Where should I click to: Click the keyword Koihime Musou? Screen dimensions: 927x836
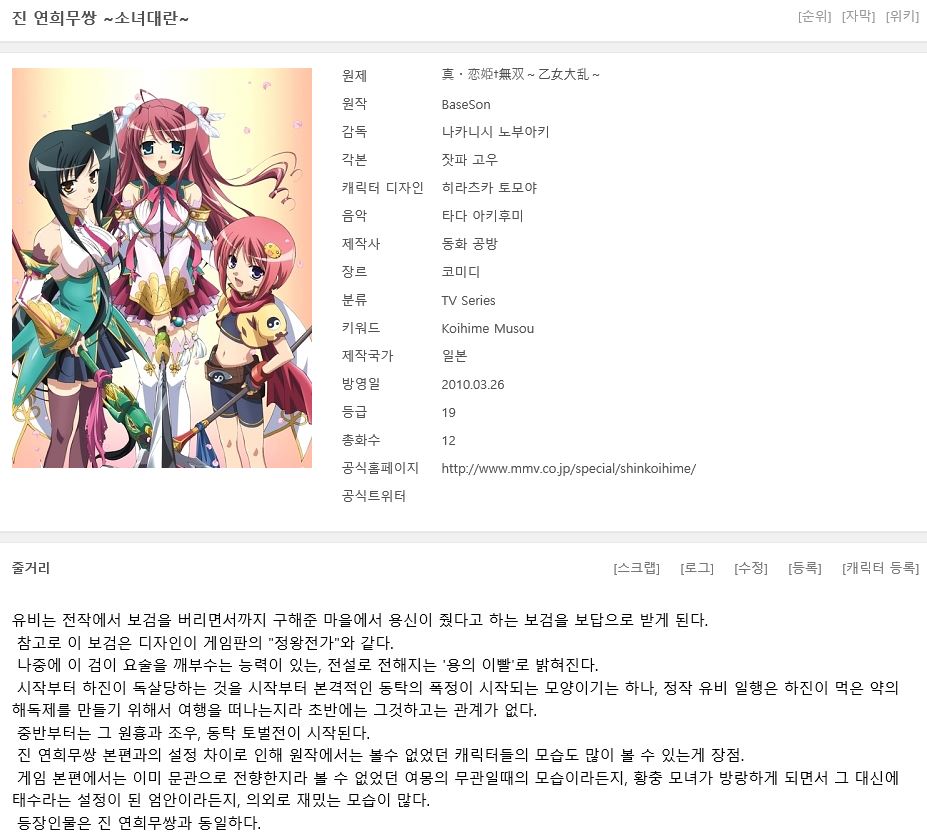pos(488,328)
